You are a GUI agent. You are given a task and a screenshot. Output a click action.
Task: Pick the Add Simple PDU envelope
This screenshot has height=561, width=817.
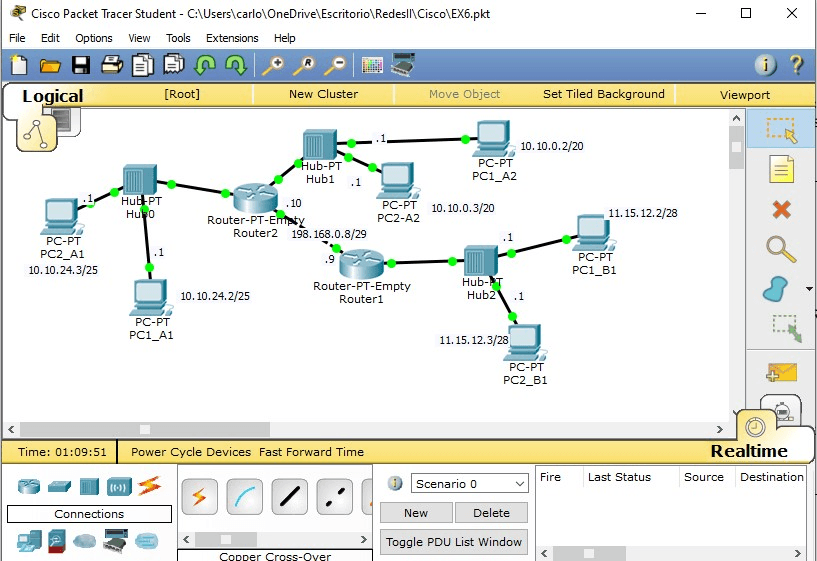781,372
